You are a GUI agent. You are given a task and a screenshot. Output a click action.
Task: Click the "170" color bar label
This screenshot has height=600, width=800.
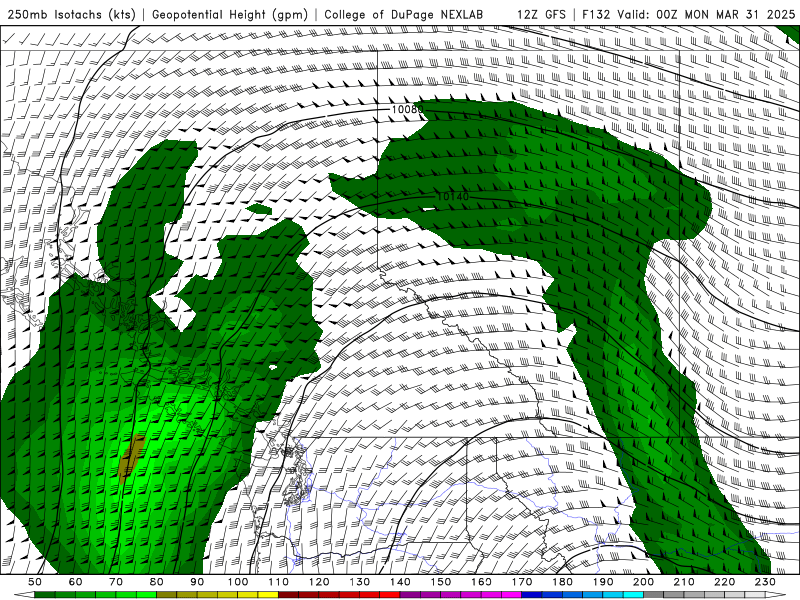(522, 582)
